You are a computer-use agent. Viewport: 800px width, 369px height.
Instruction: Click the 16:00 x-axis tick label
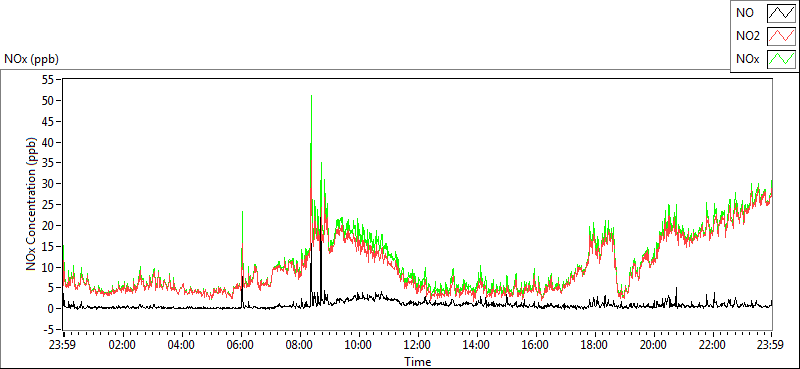tap(536, 344)
